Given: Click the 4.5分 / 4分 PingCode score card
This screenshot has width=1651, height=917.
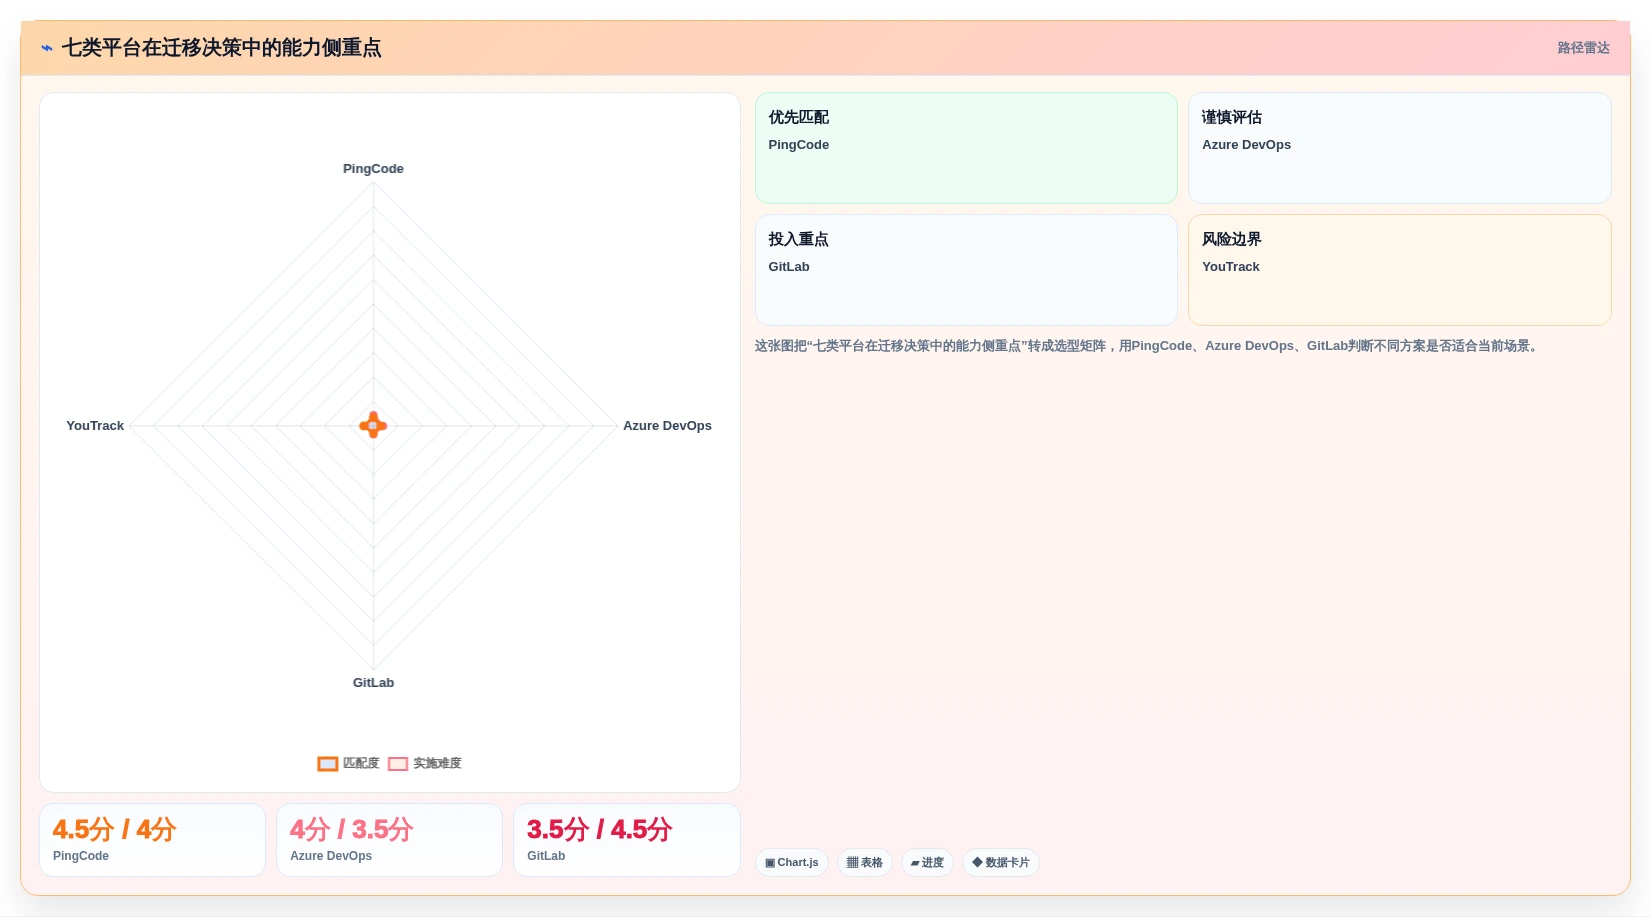Looking at the screenshot, I should coord(152,840).
